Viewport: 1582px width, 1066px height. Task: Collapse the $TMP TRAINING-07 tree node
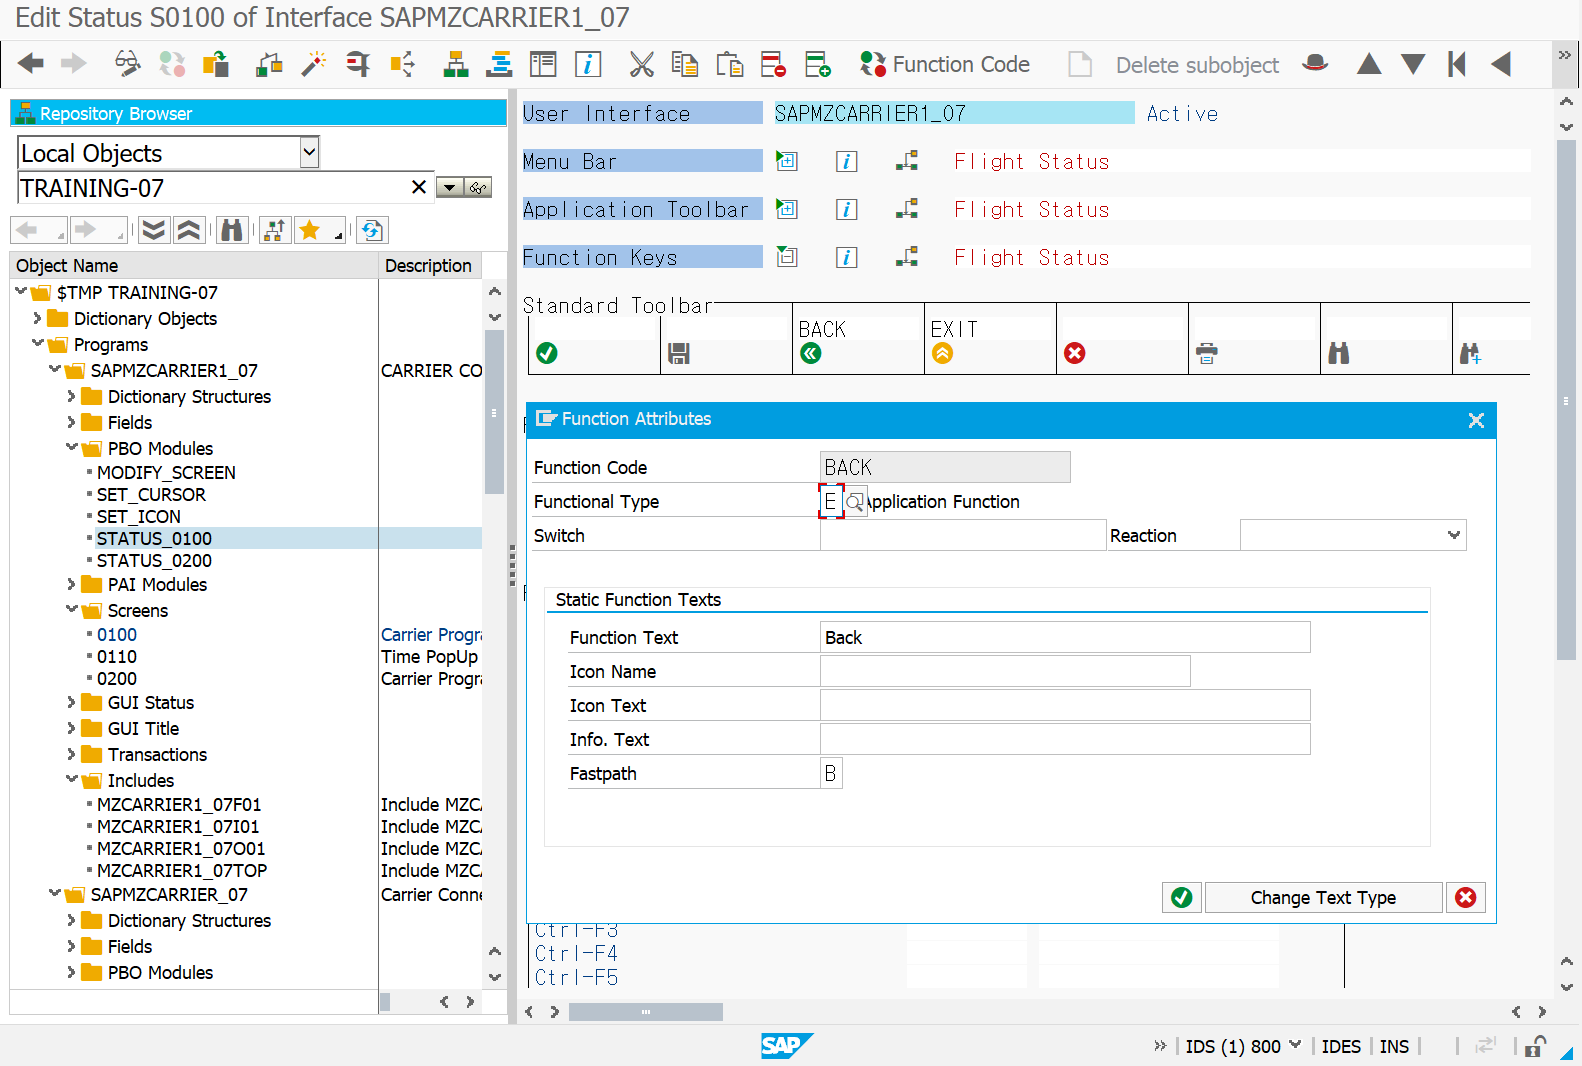click(21, 291)
